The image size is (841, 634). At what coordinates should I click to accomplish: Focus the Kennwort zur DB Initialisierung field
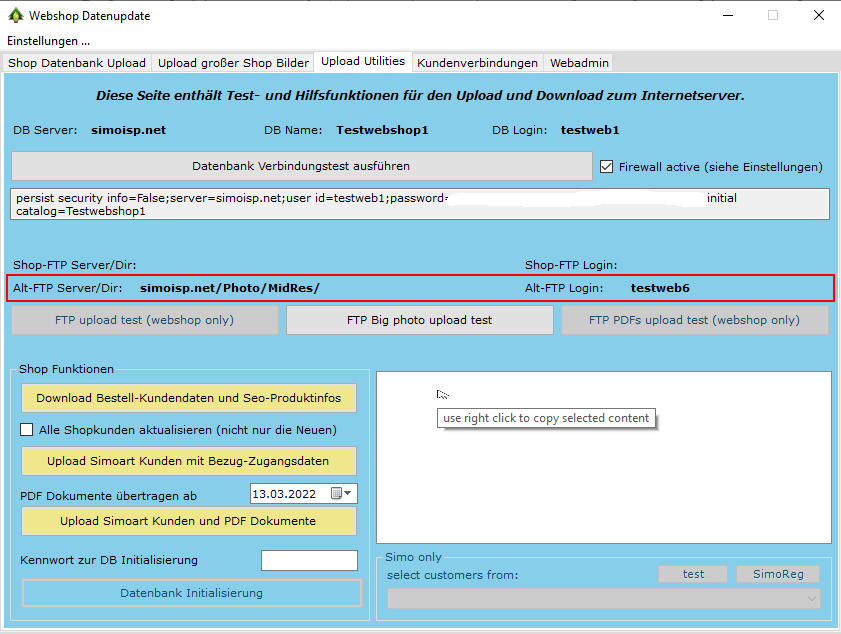click(x=308, y=560)
